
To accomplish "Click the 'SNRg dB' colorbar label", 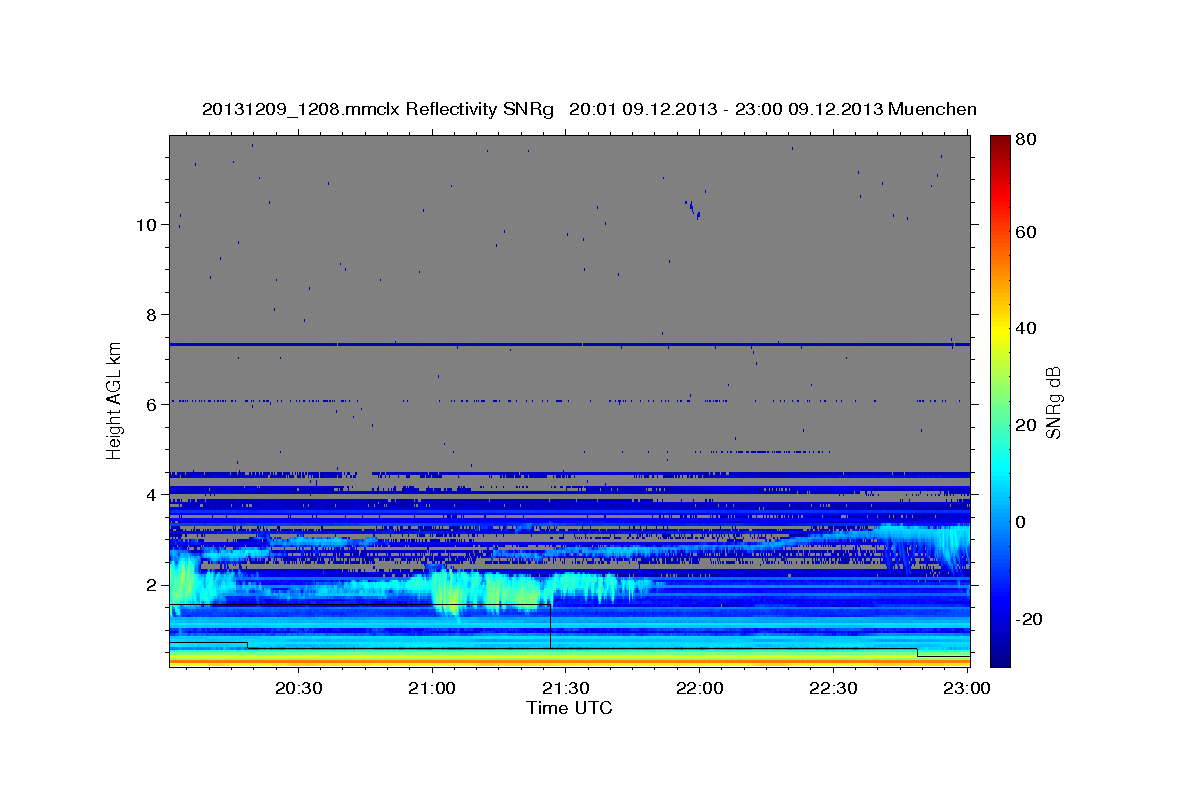I will pos(1053,402).
